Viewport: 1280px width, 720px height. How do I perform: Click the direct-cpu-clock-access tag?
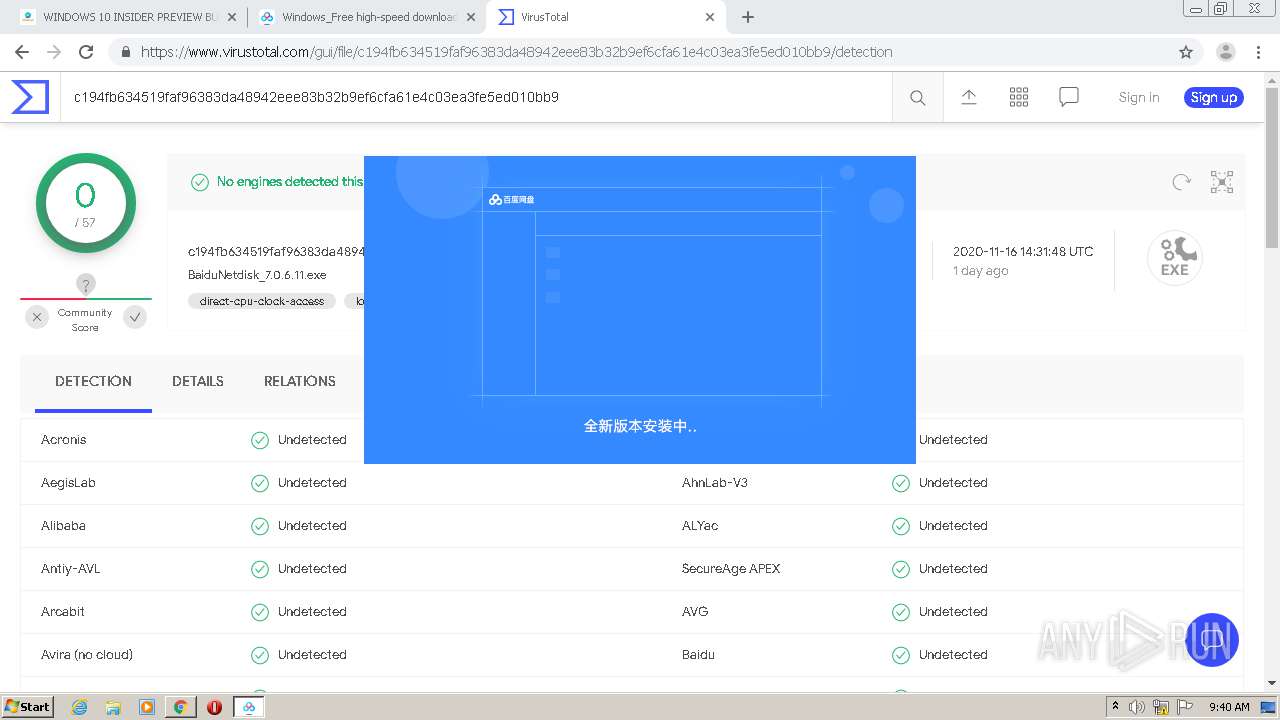[262, 301]
